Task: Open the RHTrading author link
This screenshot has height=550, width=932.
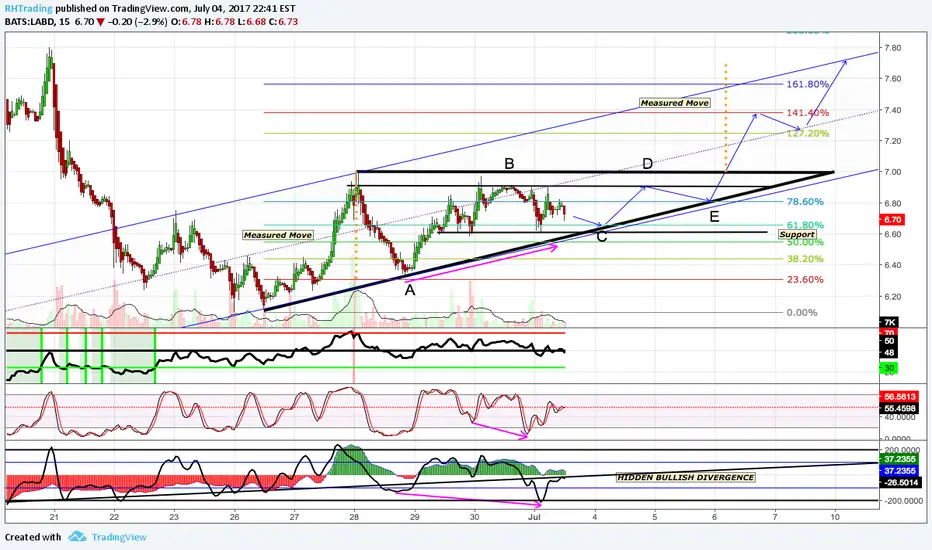Action: [29, 9]
